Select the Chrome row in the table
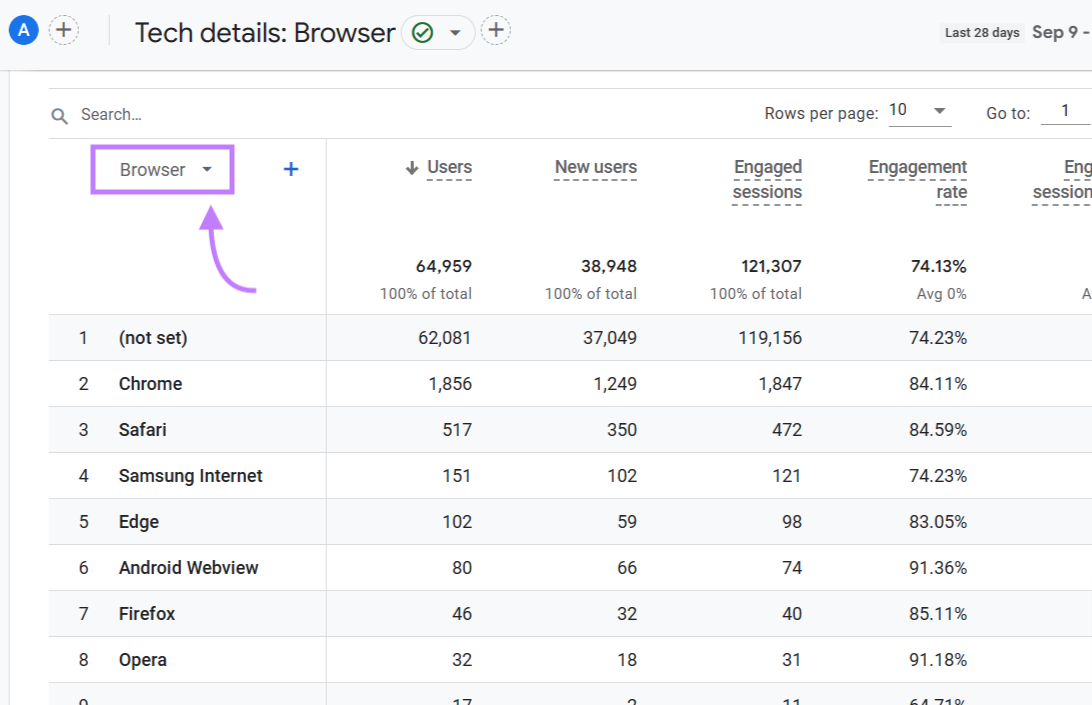1092x705 pixels. point(150,383)
